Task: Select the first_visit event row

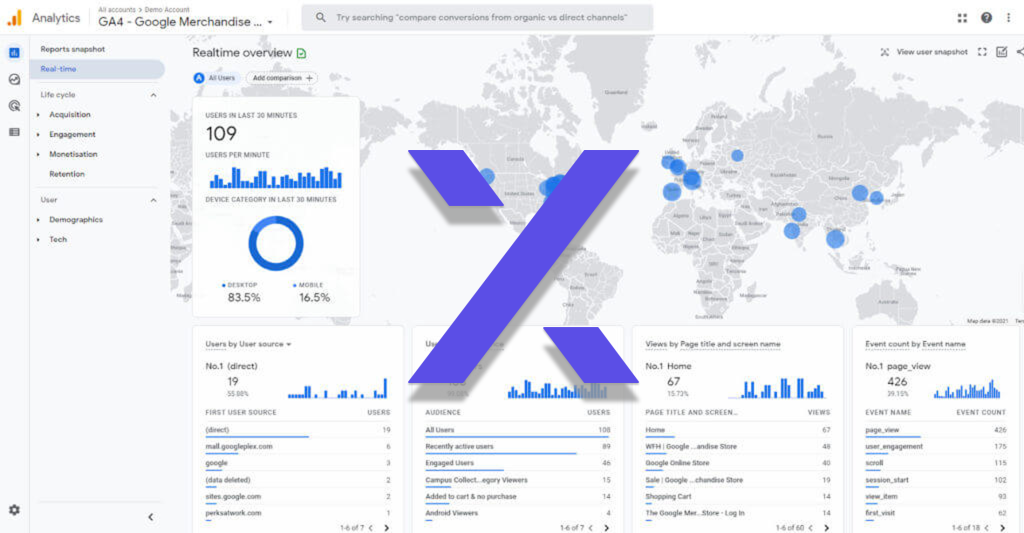Action: (935, 513)
